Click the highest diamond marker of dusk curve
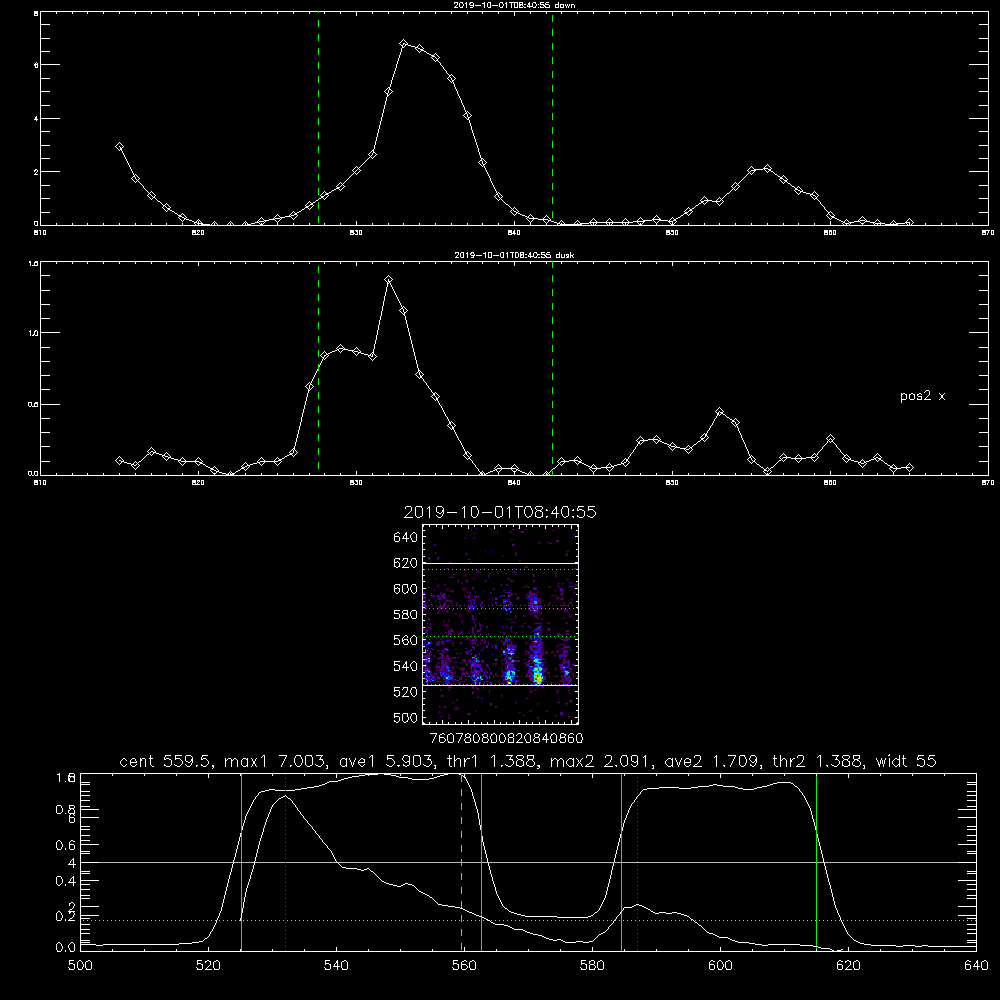 point(388,279)
